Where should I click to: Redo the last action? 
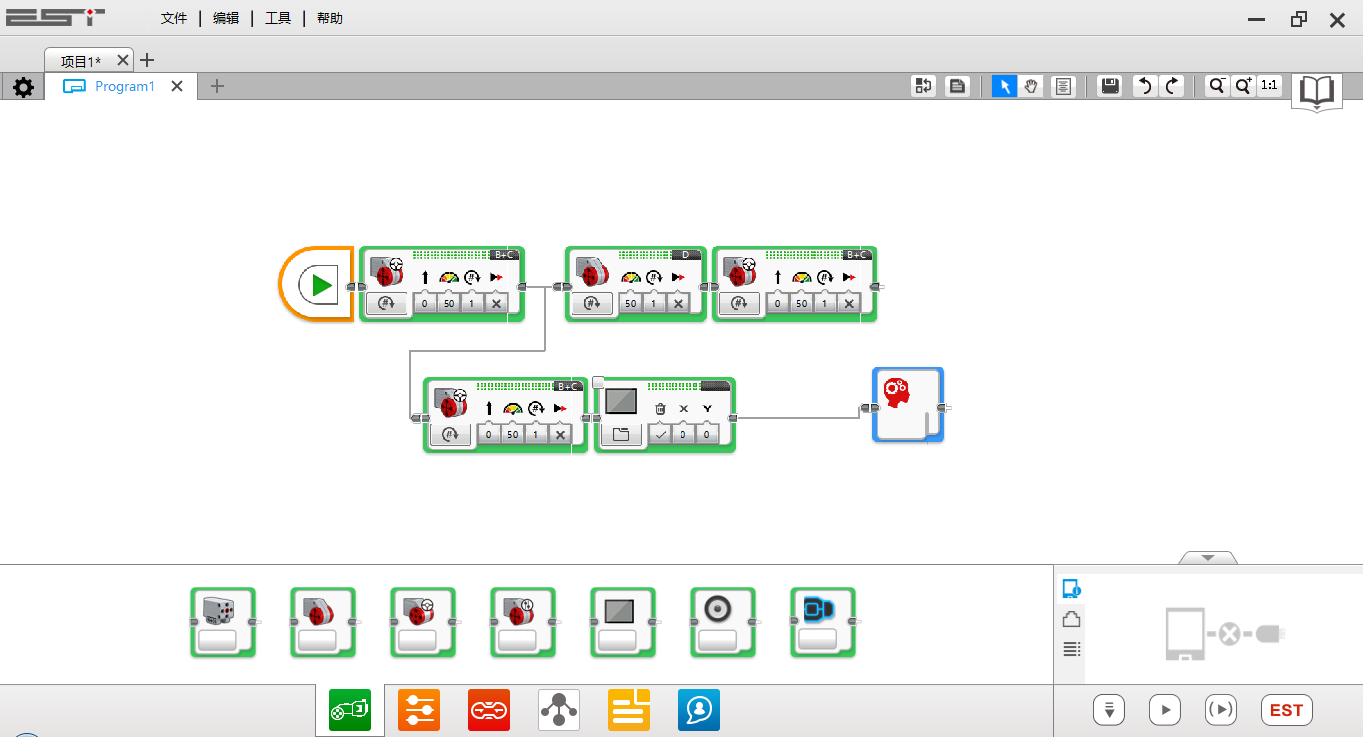tap(1171, 86)
